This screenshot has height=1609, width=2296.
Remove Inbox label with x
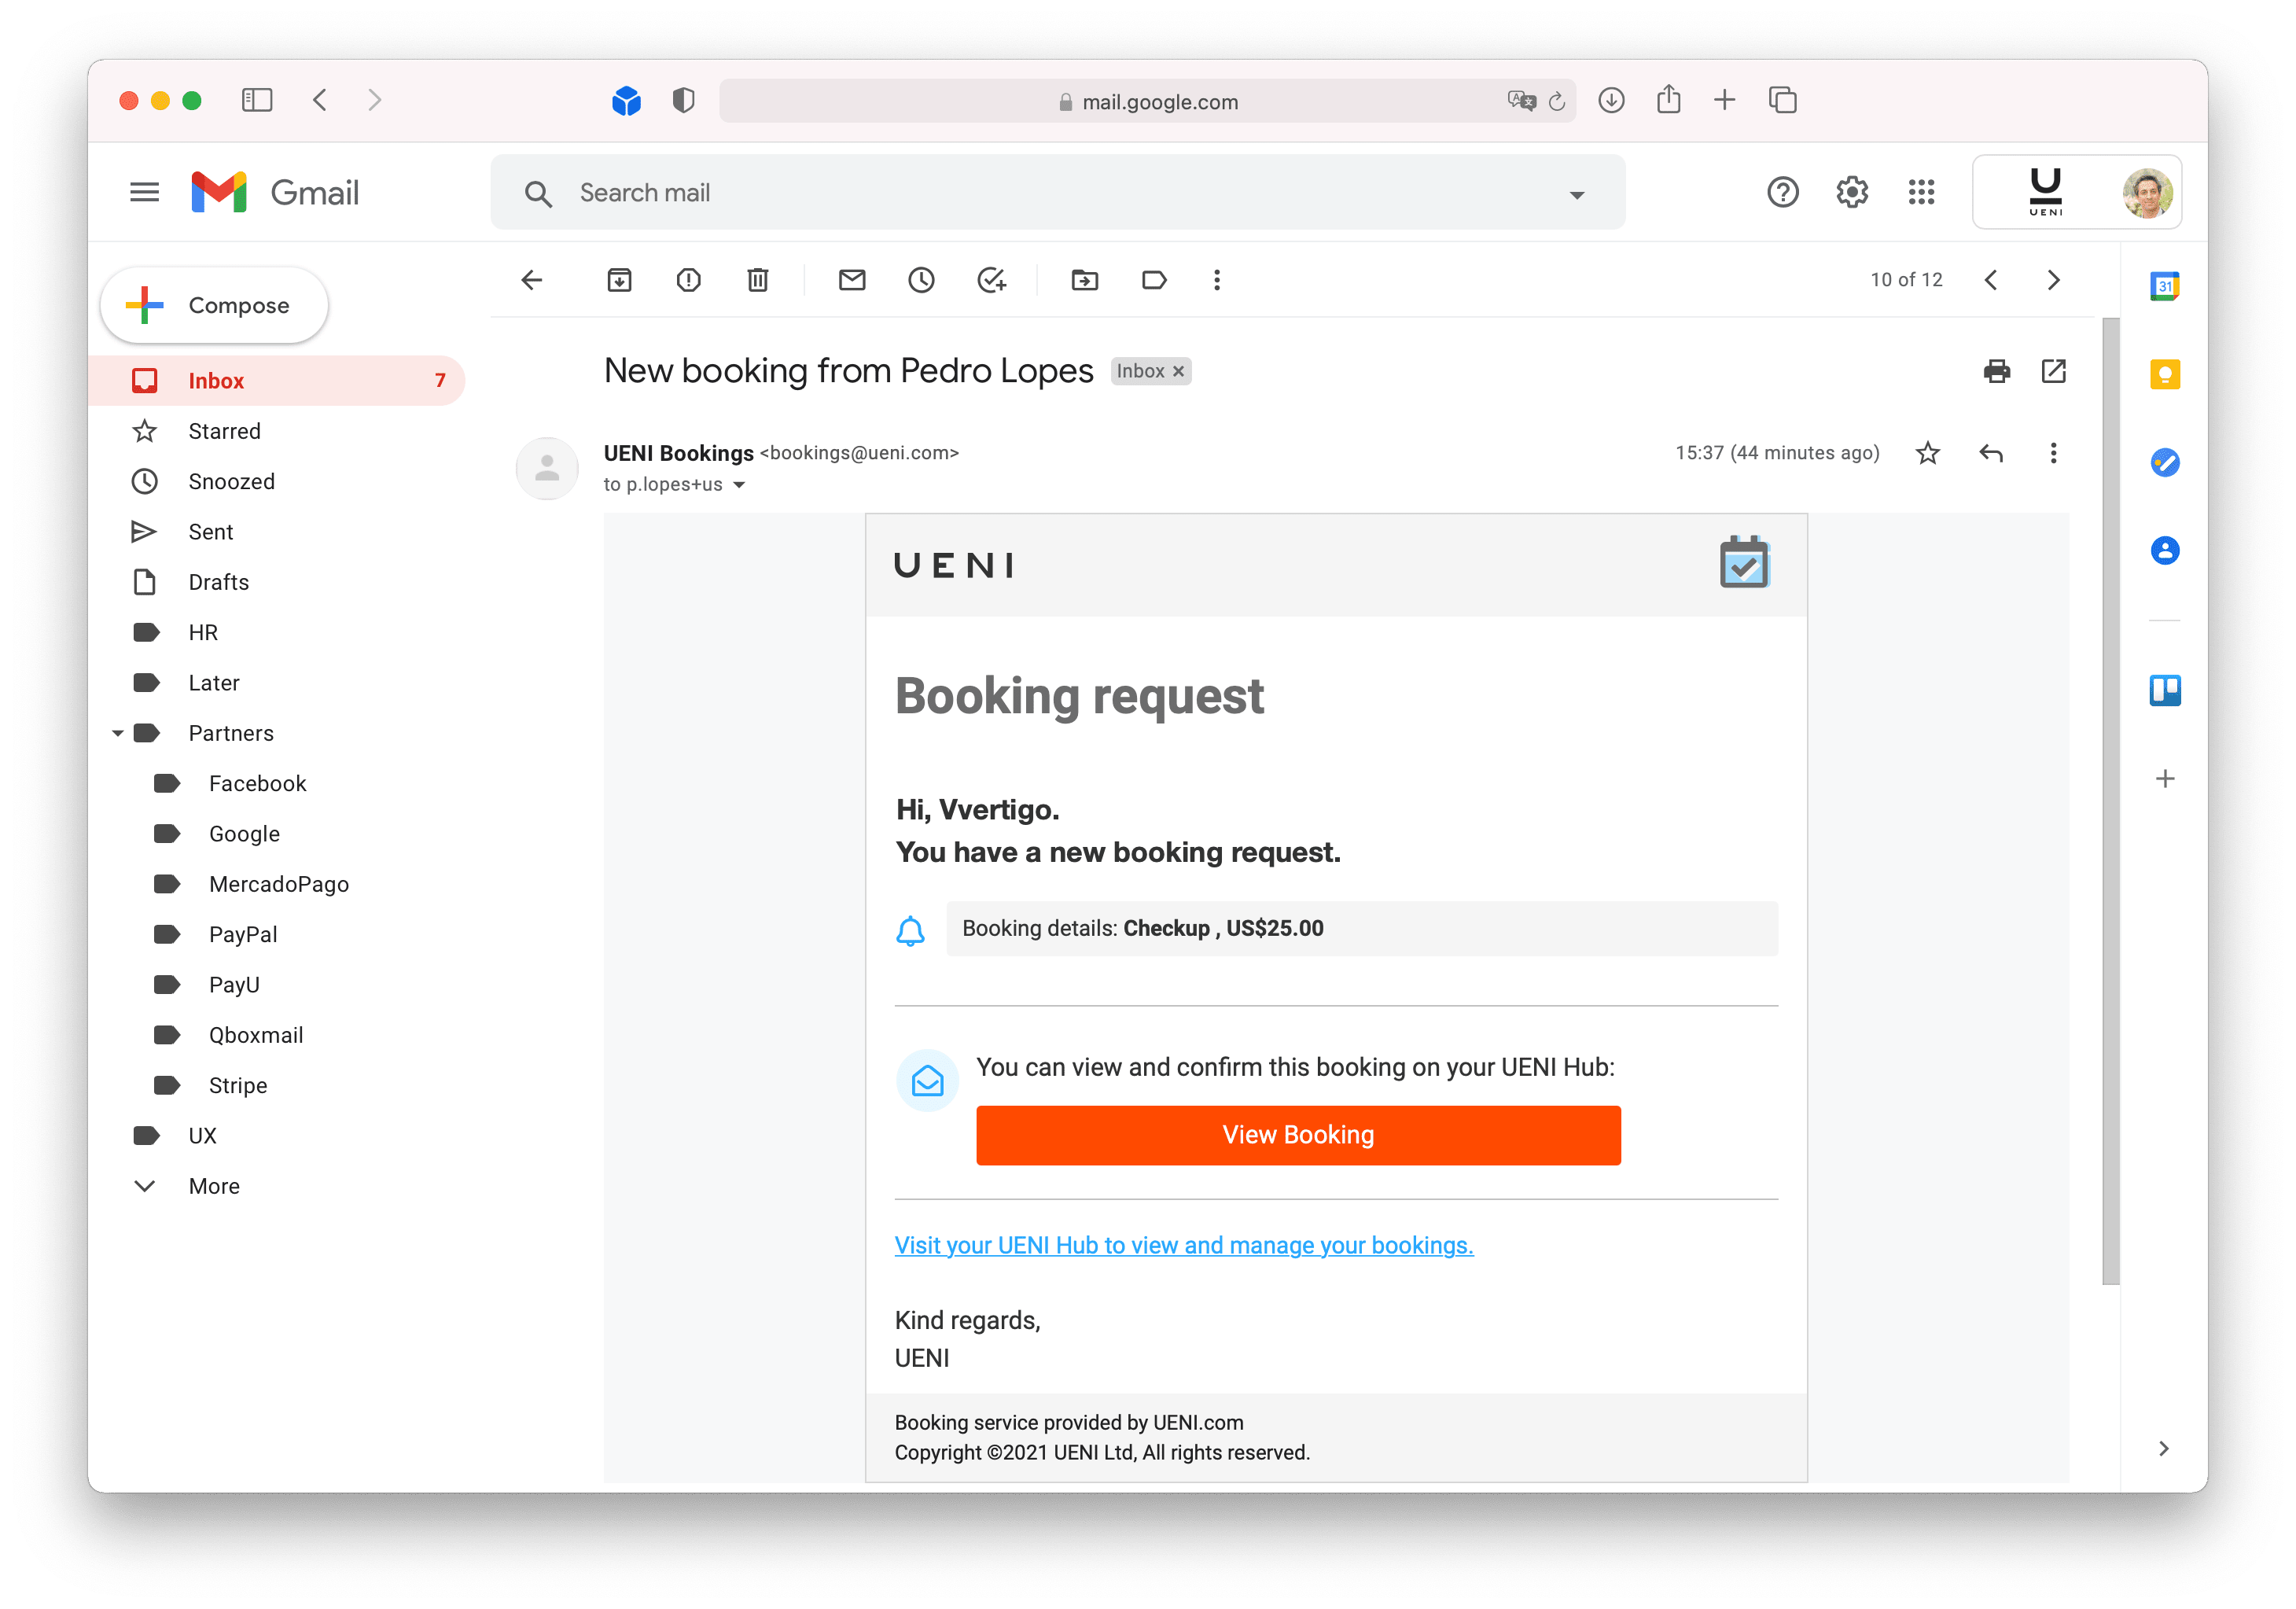click(1178, 372)
